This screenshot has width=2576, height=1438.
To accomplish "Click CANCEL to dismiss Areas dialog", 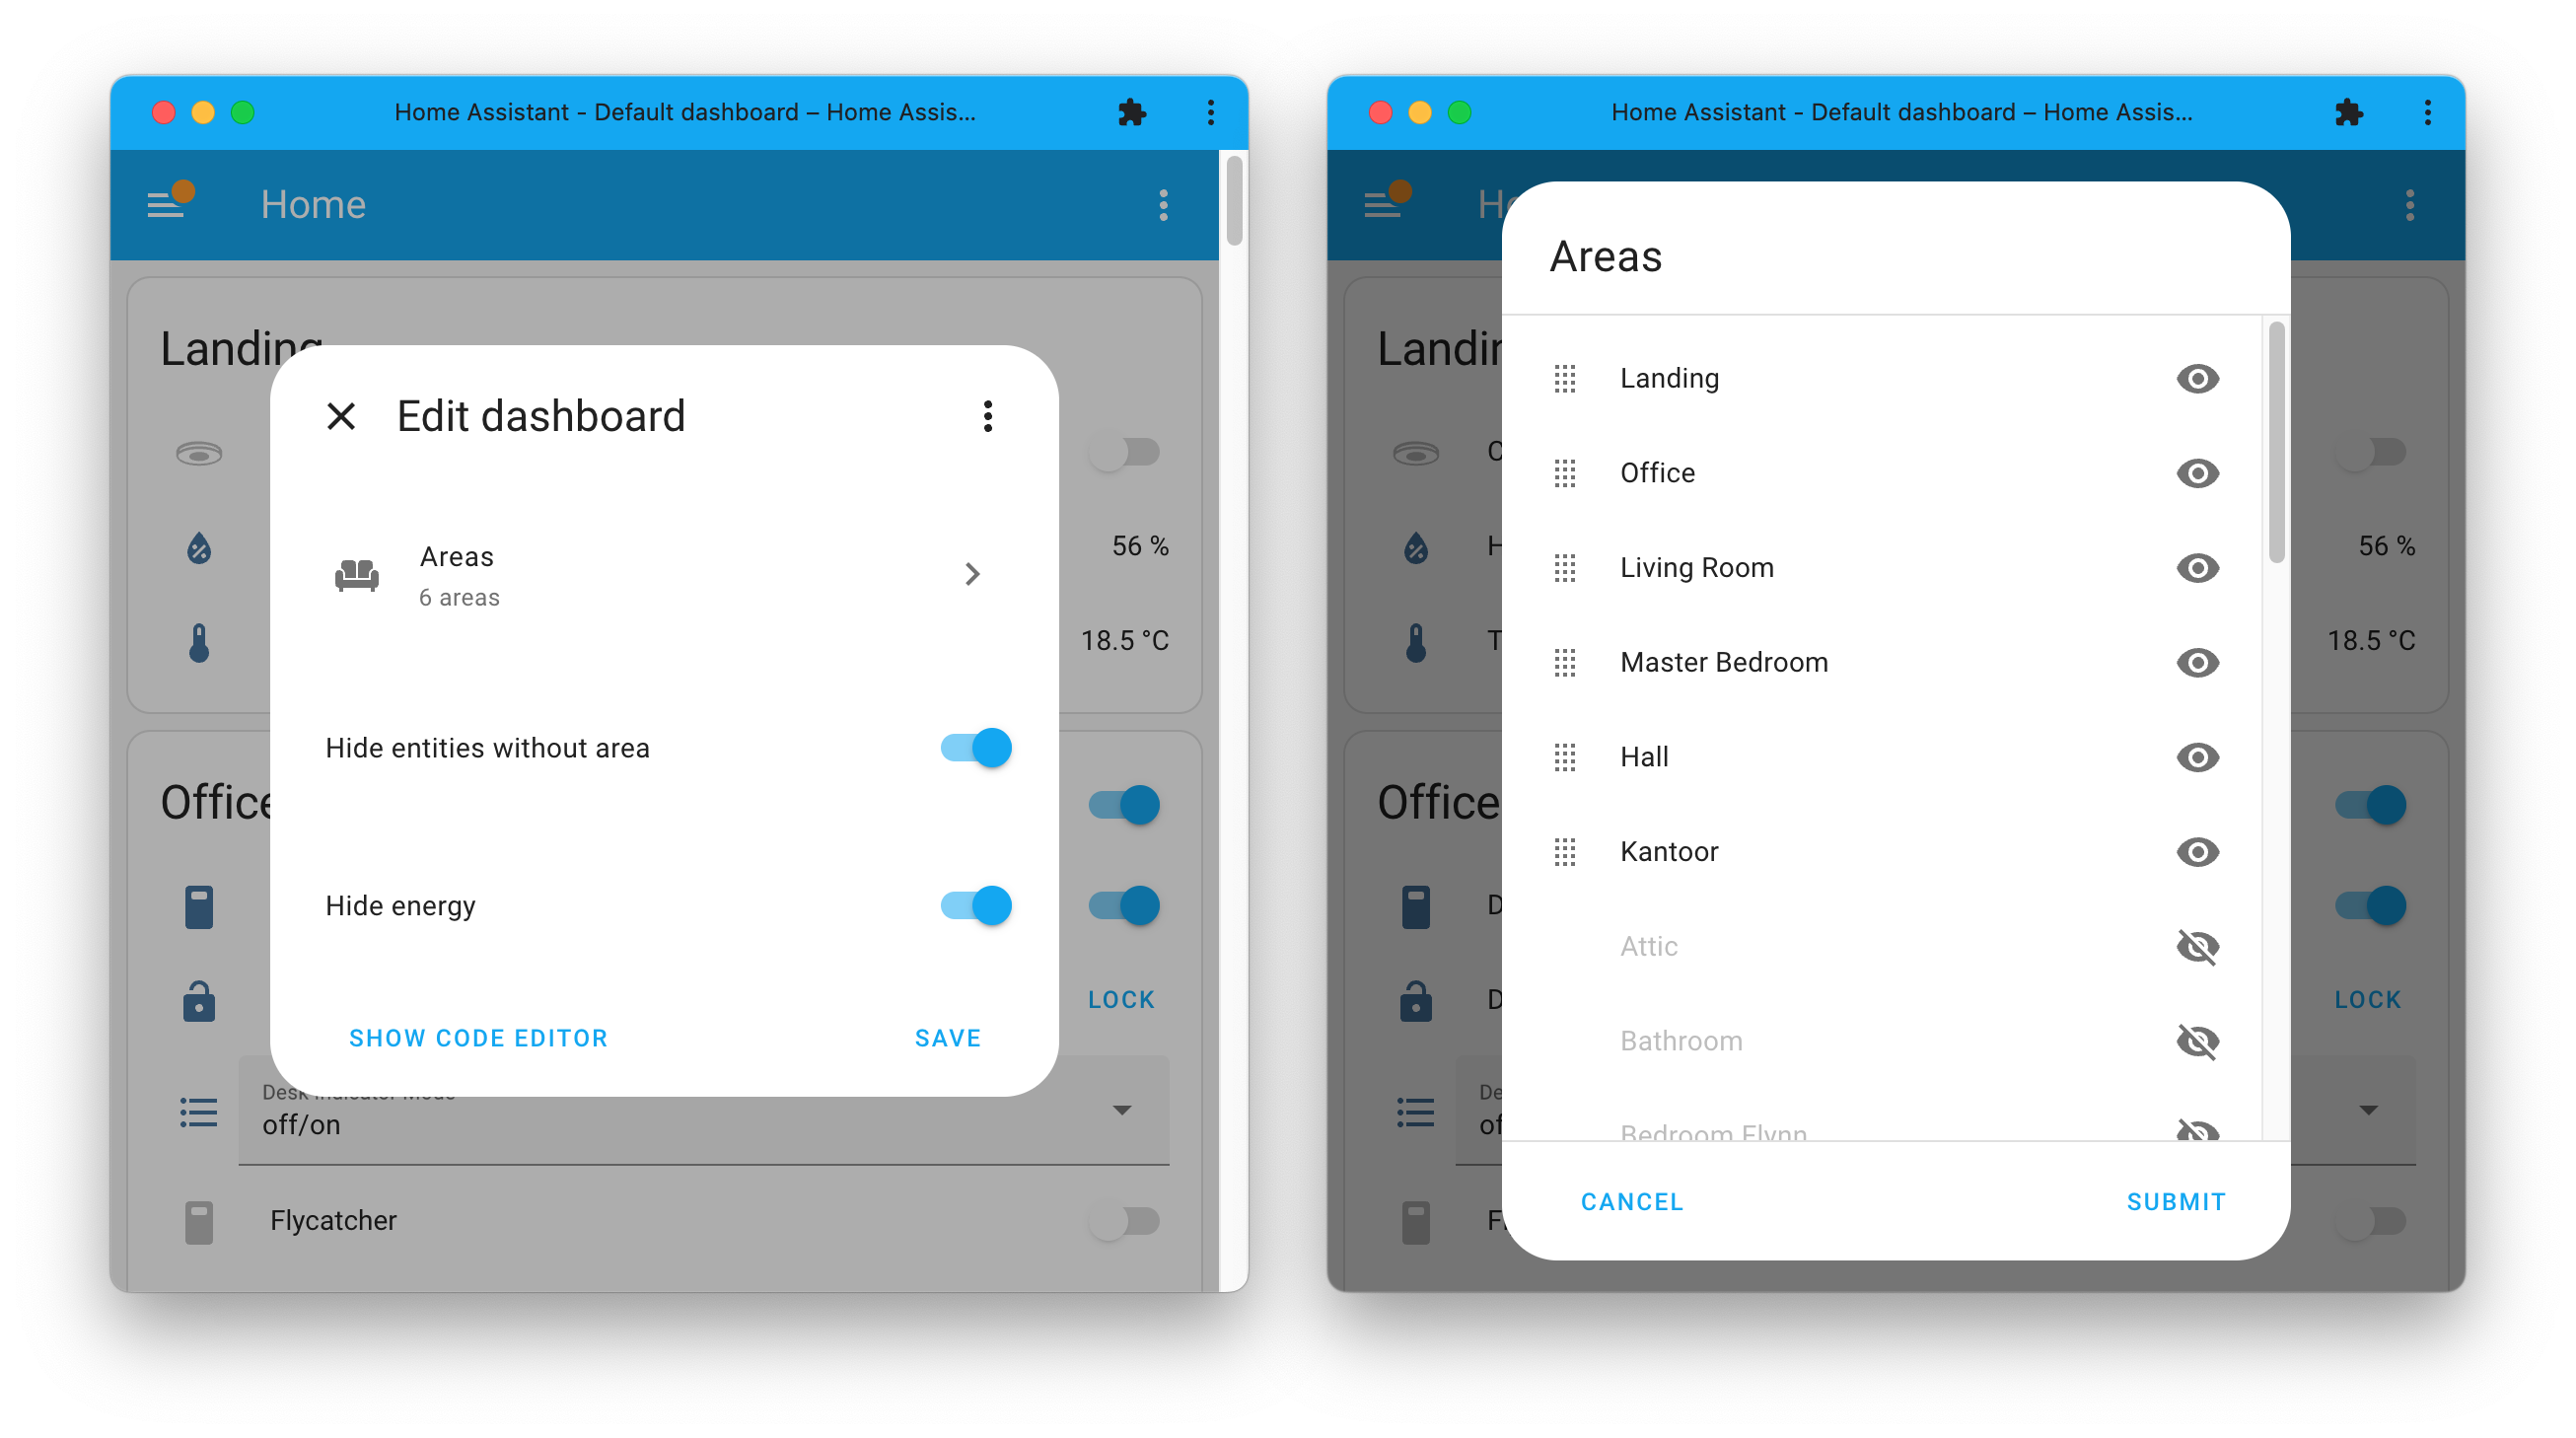I will pos(1631,1201).
